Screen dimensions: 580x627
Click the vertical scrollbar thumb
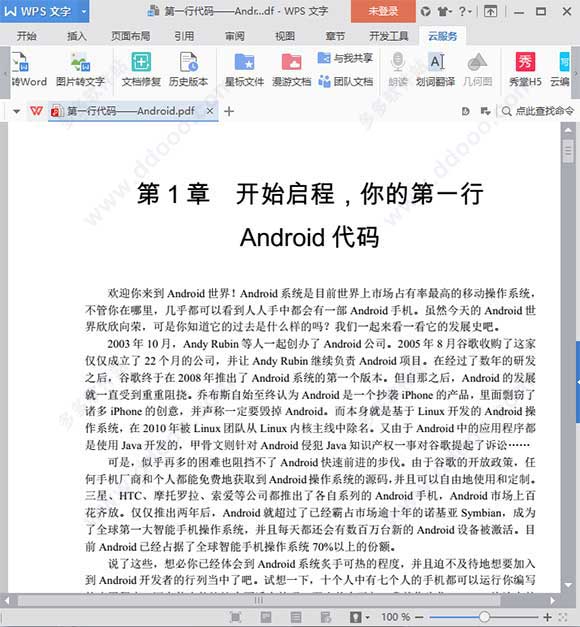point(568,150)
